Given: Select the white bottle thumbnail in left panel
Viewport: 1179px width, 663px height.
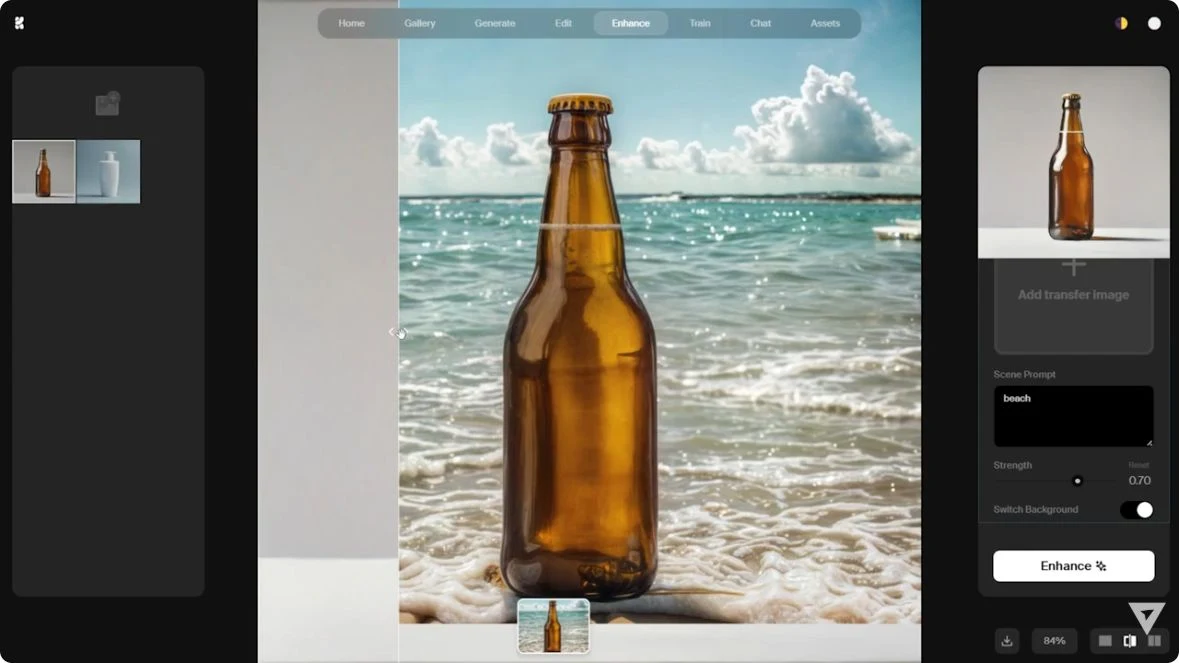Looking at the screenshot, I should click(108, 171).
